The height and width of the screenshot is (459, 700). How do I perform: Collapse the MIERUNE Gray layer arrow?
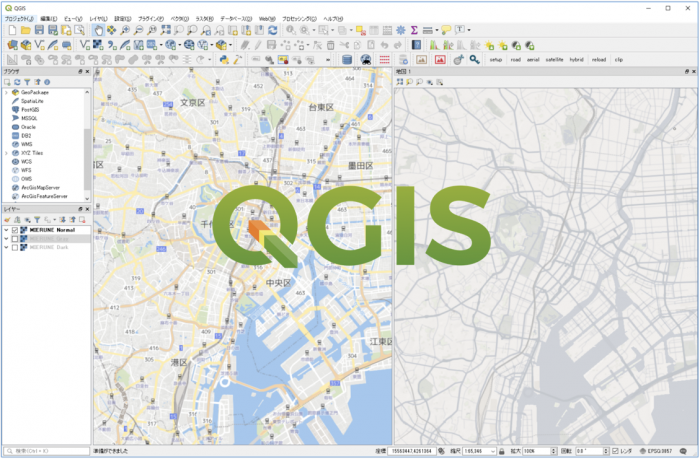coord(6,239)
